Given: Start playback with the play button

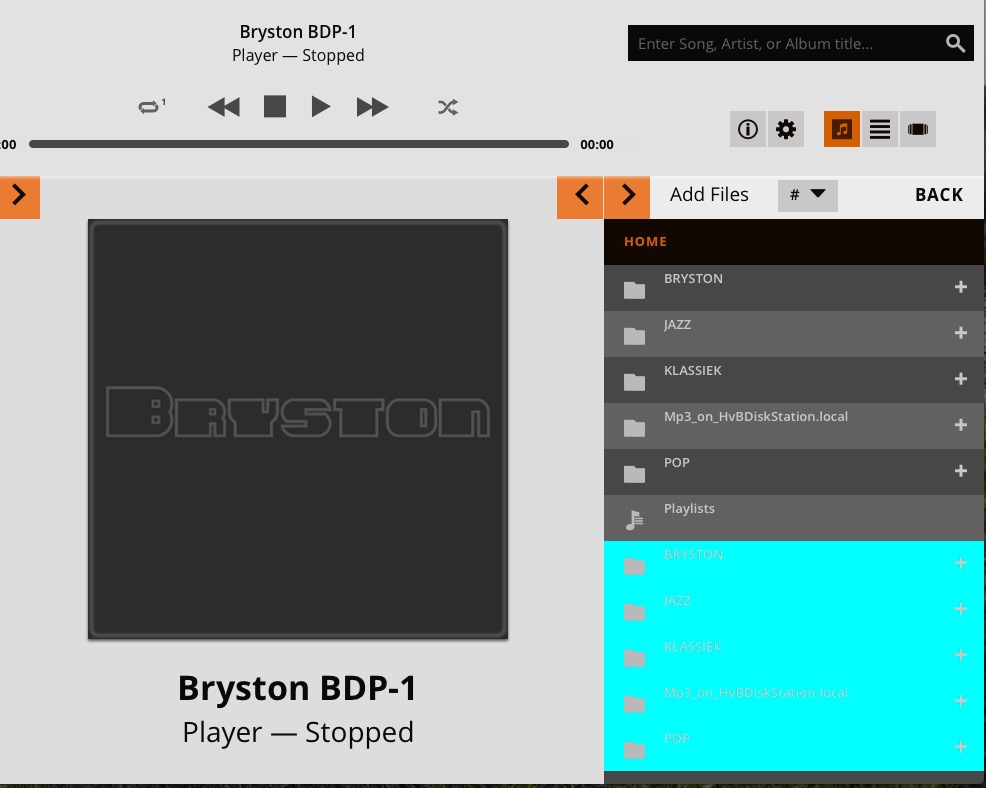Looking at the screenshot, I should [321, 107].
